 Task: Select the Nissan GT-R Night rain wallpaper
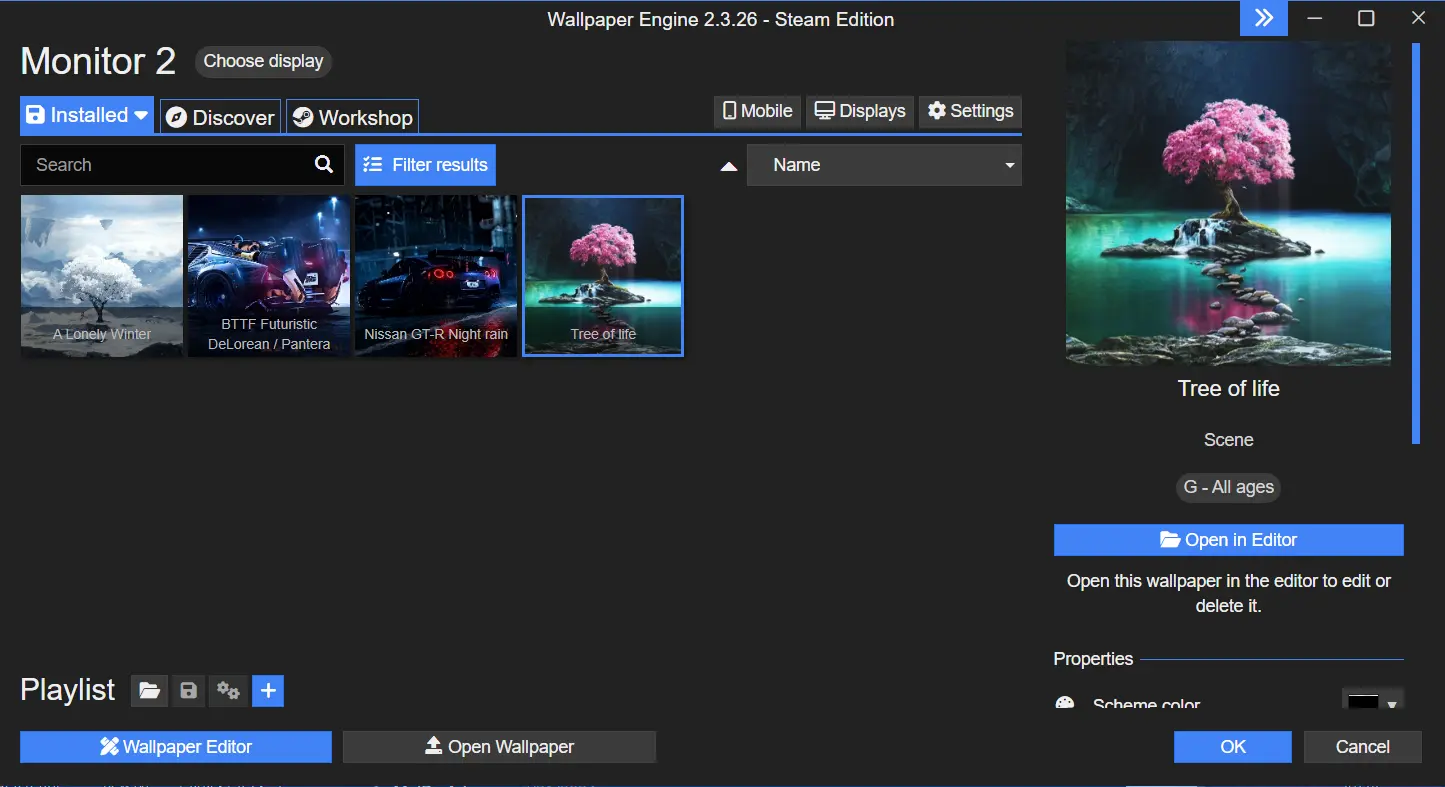[x=436, y=275]
